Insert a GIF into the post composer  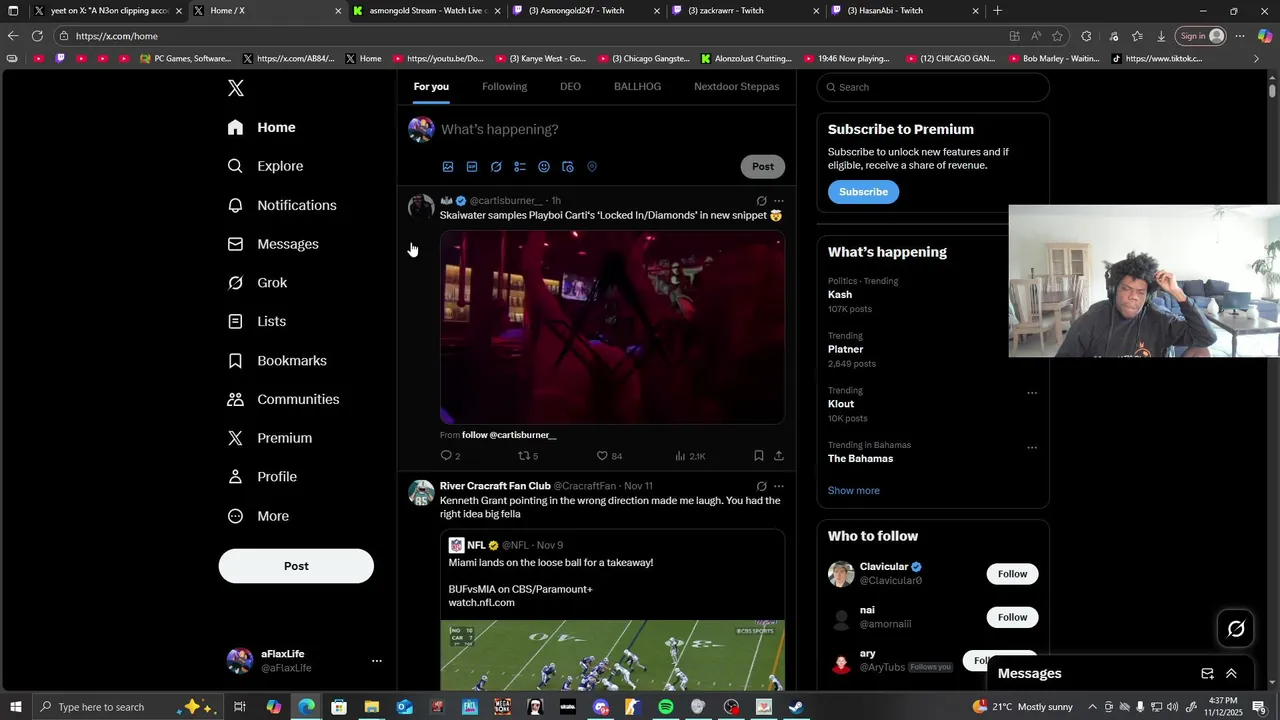pos(472,167)
